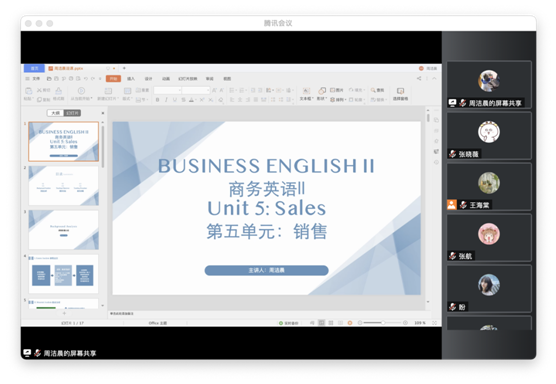Click the Undo arrow in quick toolbar
This screenshot has height=384, width=556.
86,78
